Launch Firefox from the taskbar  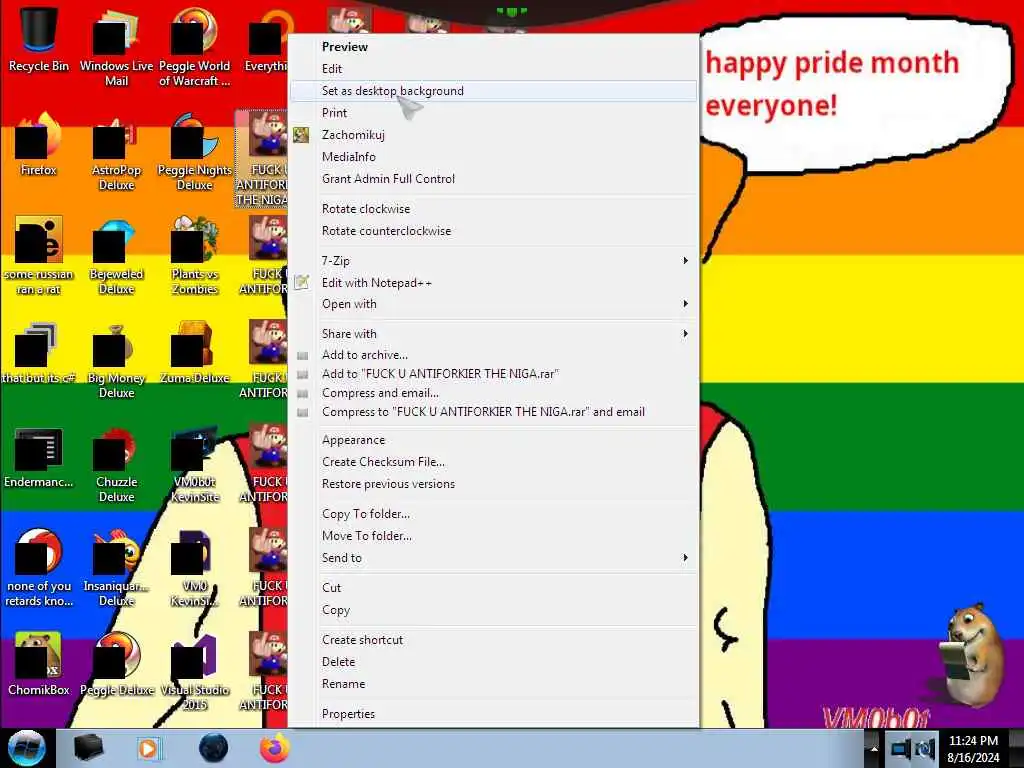tap(274, 748)
